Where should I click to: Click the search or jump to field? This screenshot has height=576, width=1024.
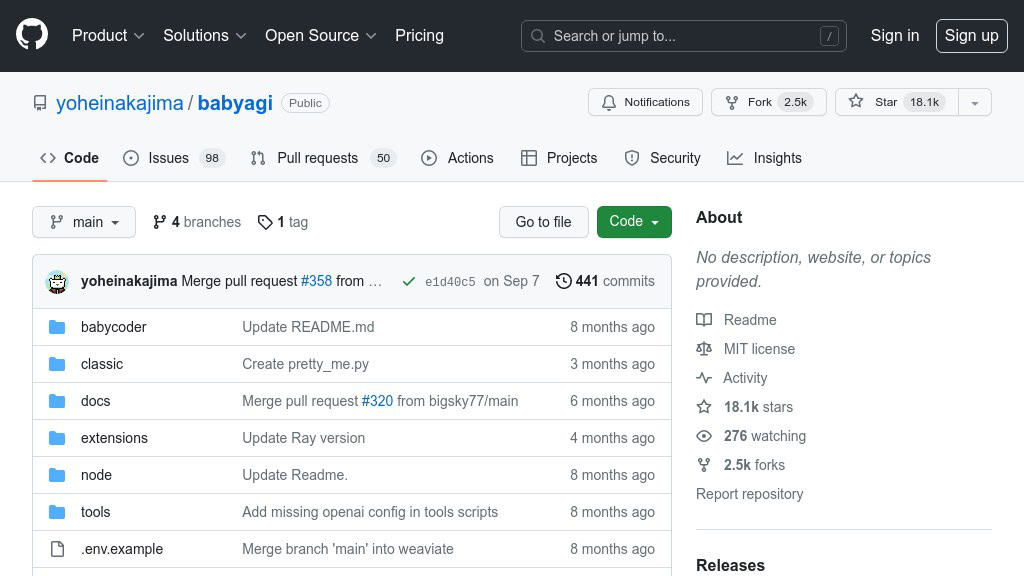683,35
